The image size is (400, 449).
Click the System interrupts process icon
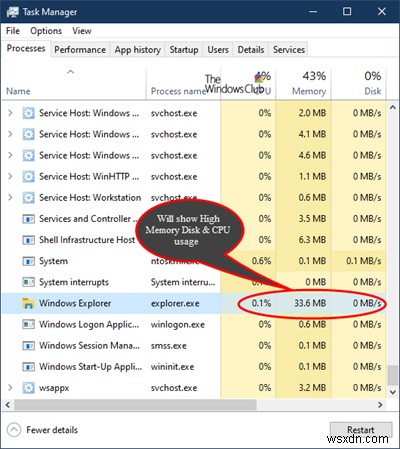coord(28,282)
